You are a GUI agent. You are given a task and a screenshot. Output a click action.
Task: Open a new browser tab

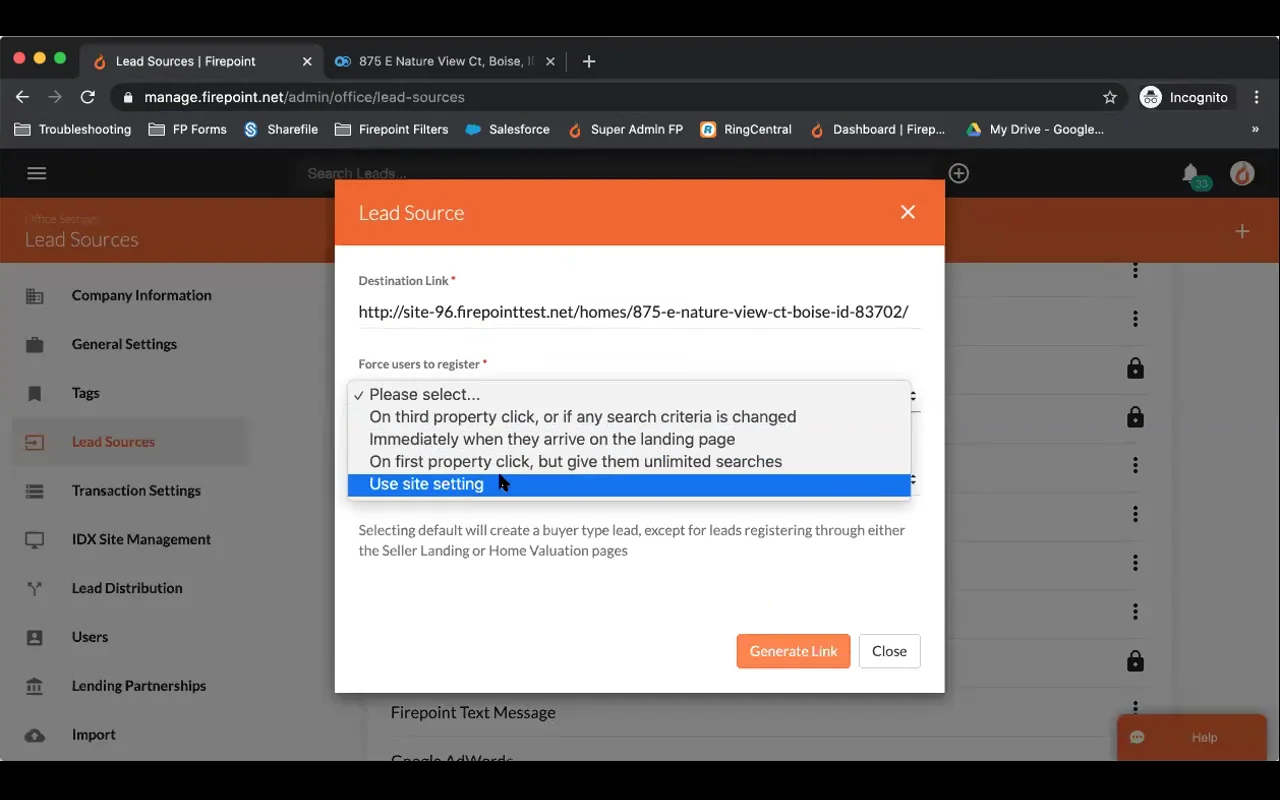pyautogui.click(x=589, y=61)
